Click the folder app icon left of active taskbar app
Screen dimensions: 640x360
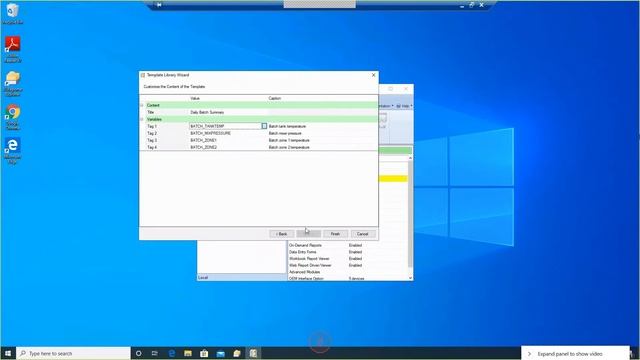tap(237, 353)
